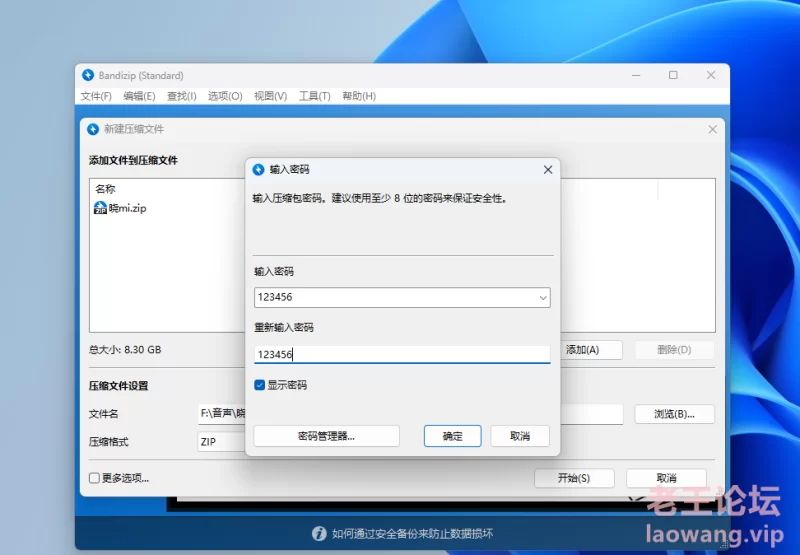Enable the 更多选项 checkbox
Image resolution: width=800 pixels, height=555 pixels.
point(94,478)
